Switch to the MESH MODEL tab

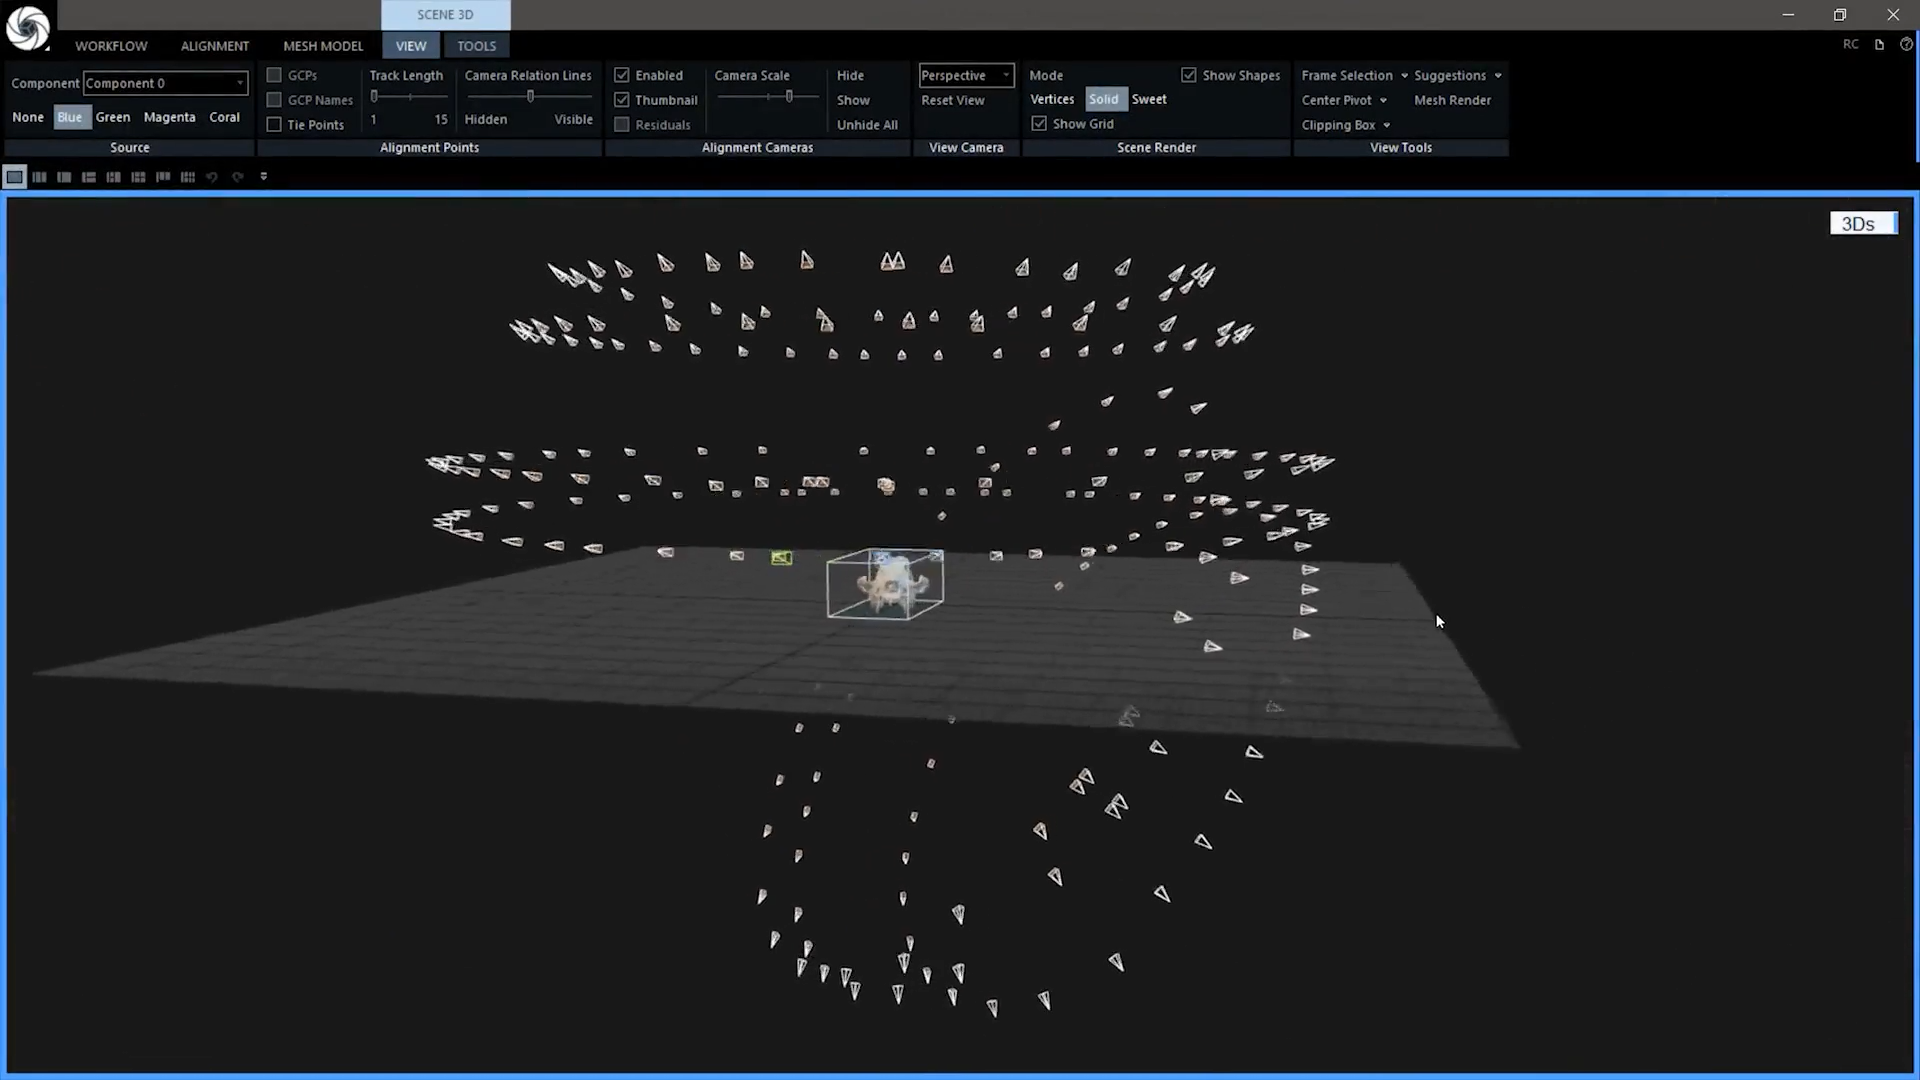click(x=323, y=46)
